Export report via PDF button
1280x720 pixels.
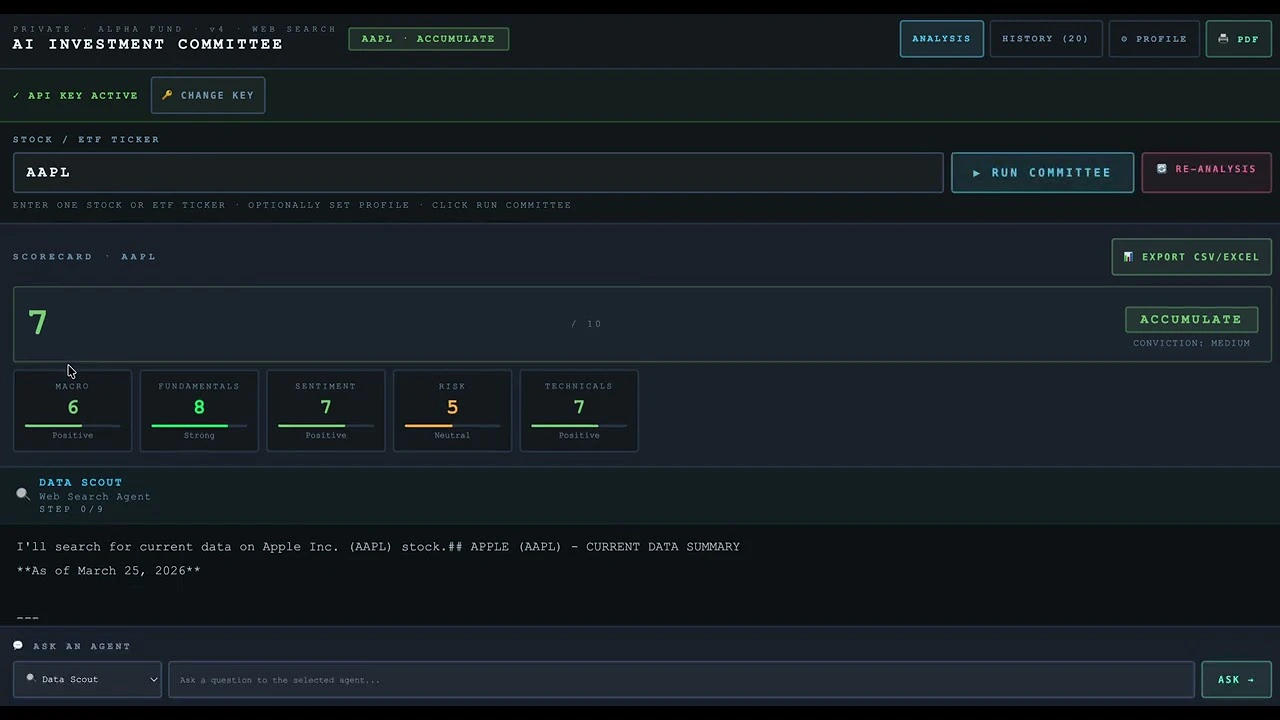tap(1238, 39)
